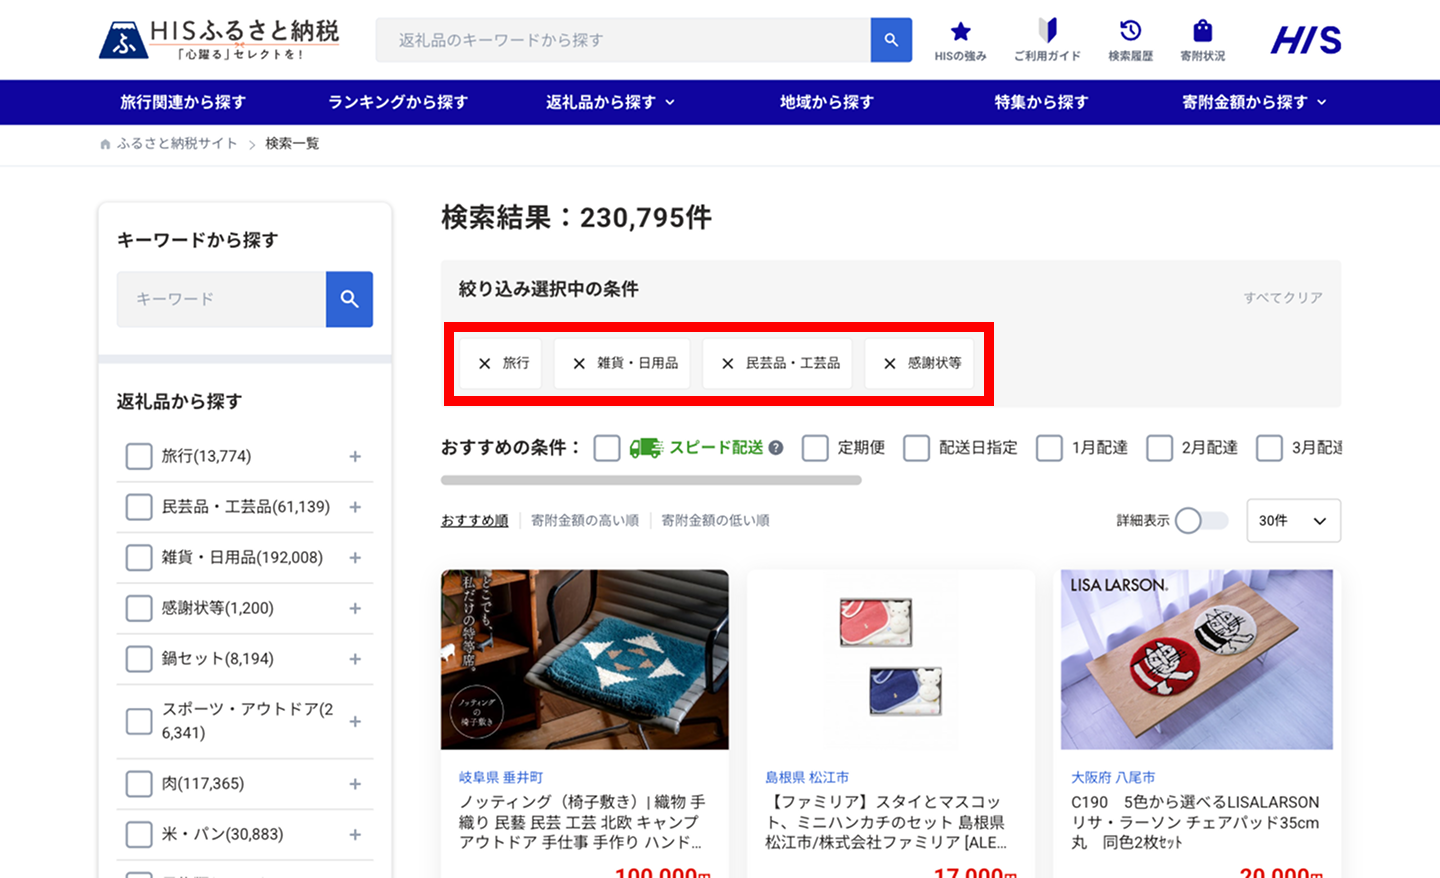Open 寄附金額から探す dropdown menu
The height and width of the screenshot is (878, 1440).
(1254, 102)
